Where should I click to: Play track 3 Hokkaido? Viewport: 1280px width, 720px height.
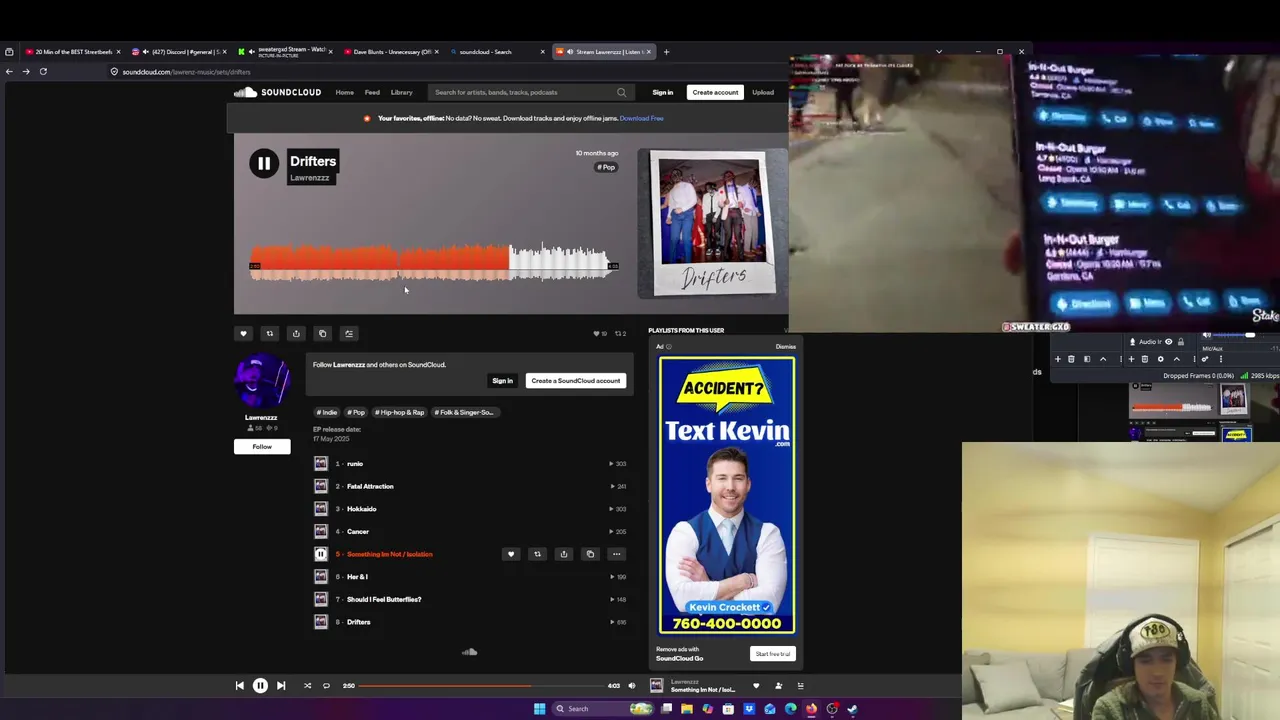(361, 509)
